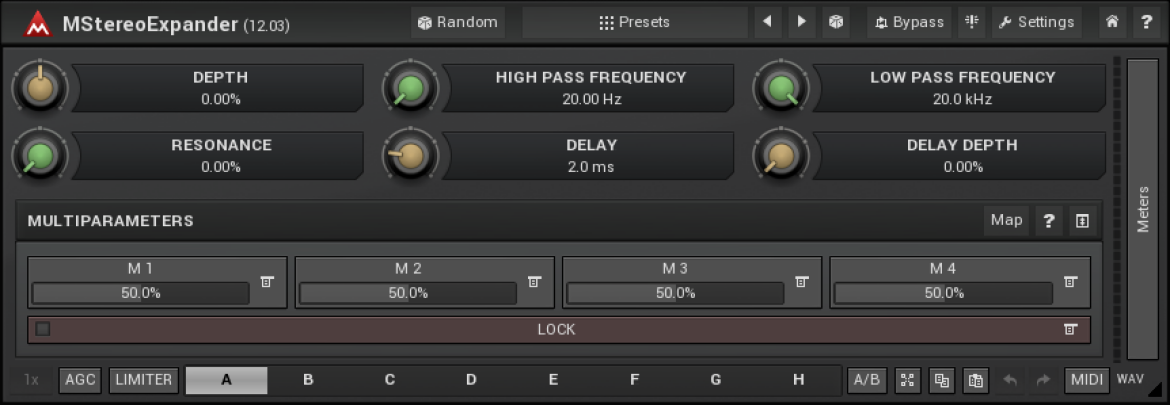Click the Resonance knob
Viewport: 1170px width, 405px height.
pos(40,156)
